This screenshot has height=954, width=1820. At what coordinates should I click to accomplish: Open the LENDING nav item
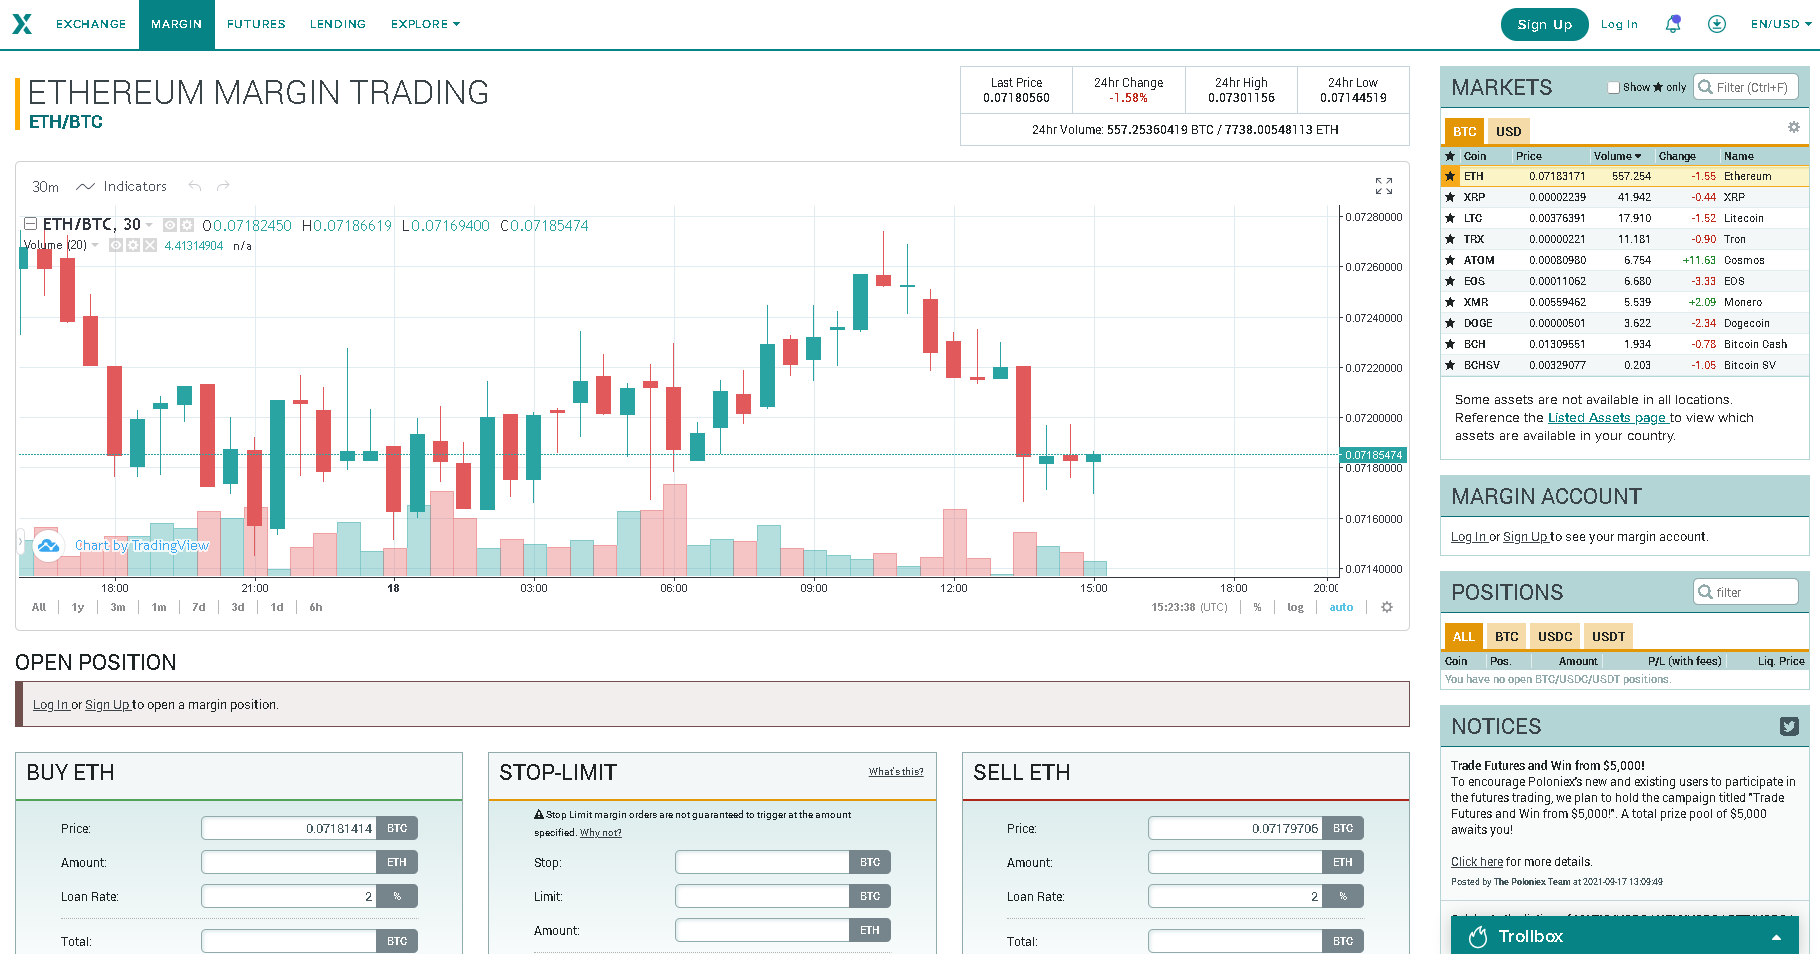point(338,24)
